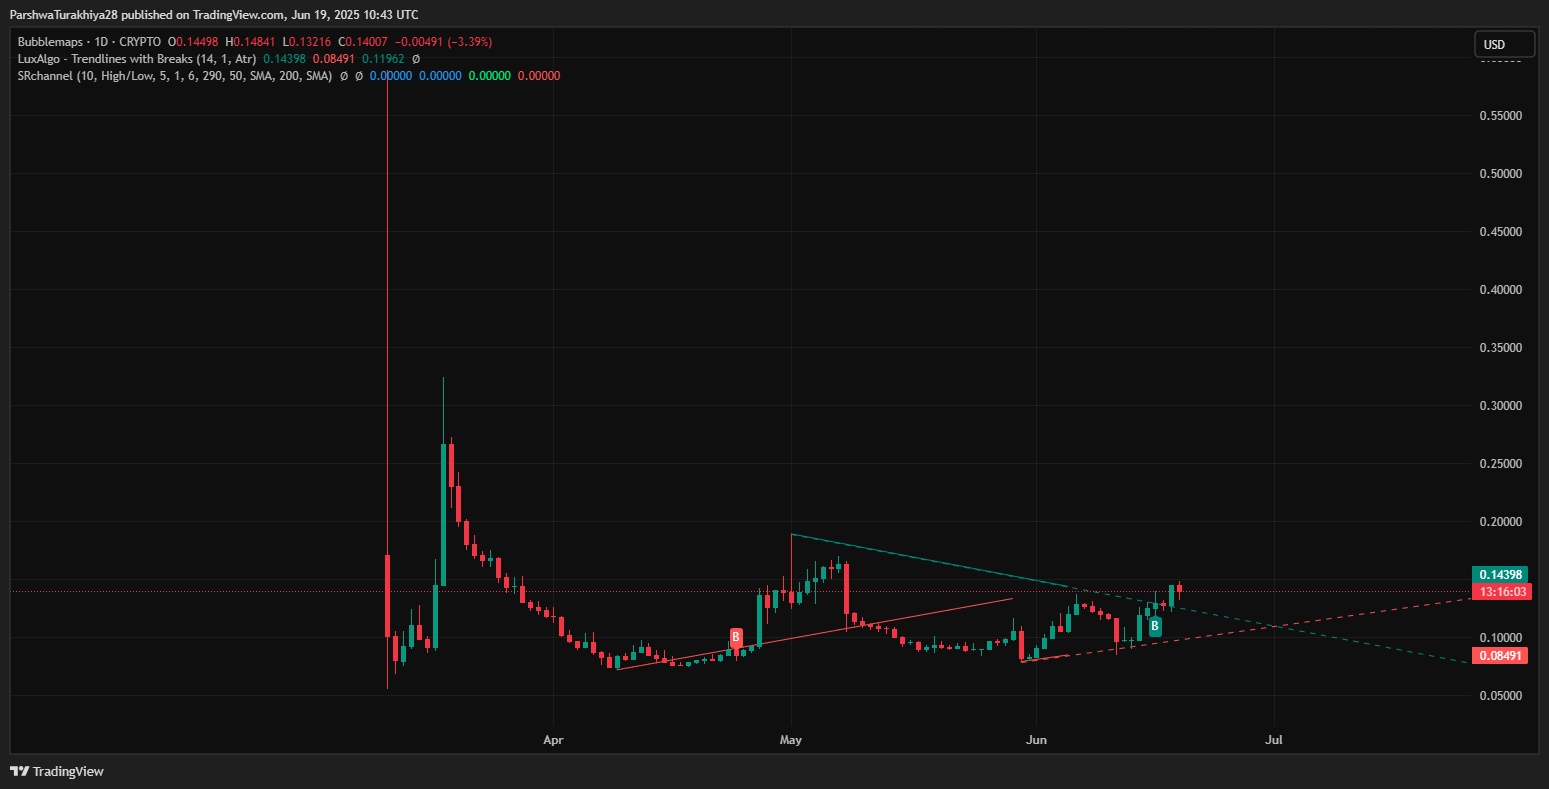Click the Jun label on time axis
The height and width of the screenshot is (789, 1549).
coord(1036,740)
